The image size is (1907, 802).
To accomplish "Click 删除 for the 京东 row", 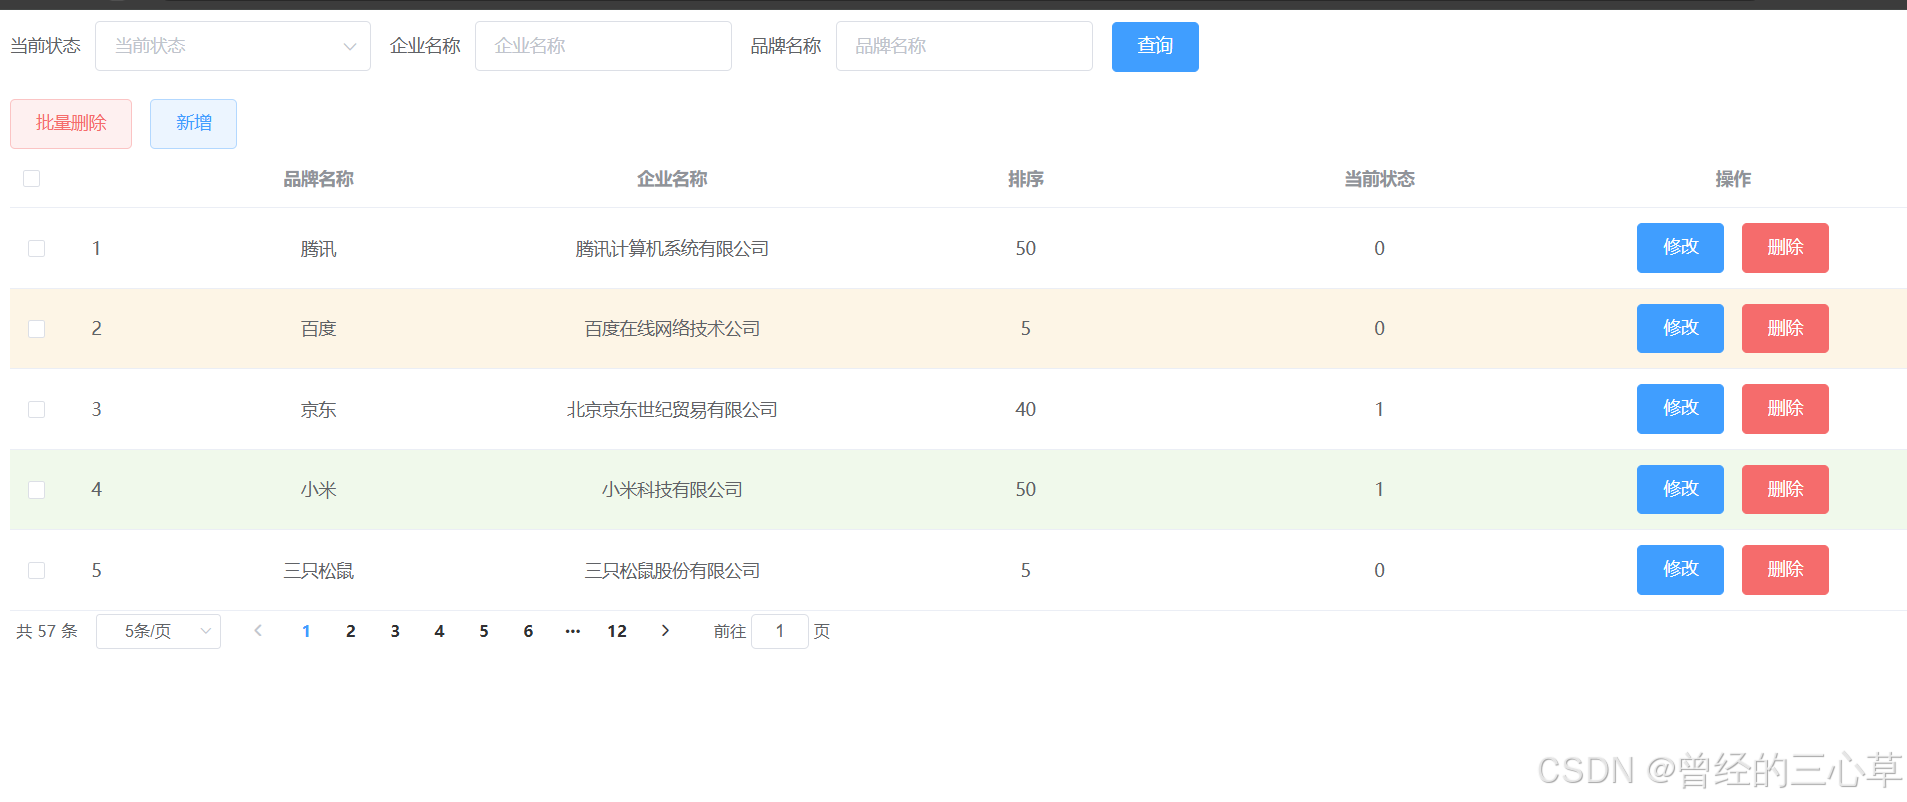I will click(x=1785, y=408).
